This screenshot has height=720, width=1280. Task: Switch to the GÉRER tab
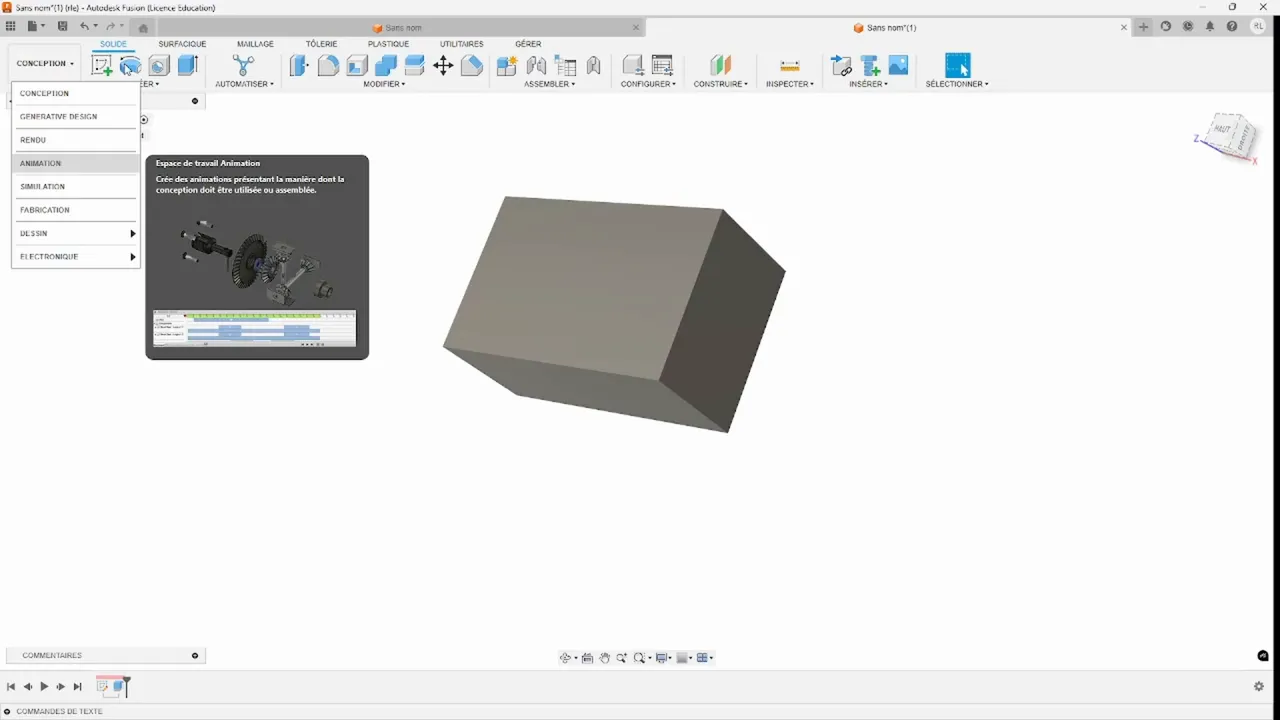tap(528, 44)
